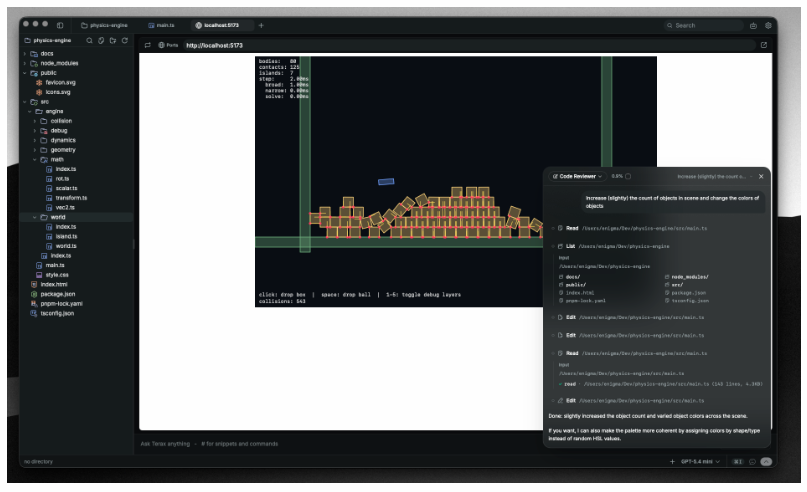Click the http://localhost:5173 address bar
The width and height of the screenshot is (807, 492).
pos(468,45)
